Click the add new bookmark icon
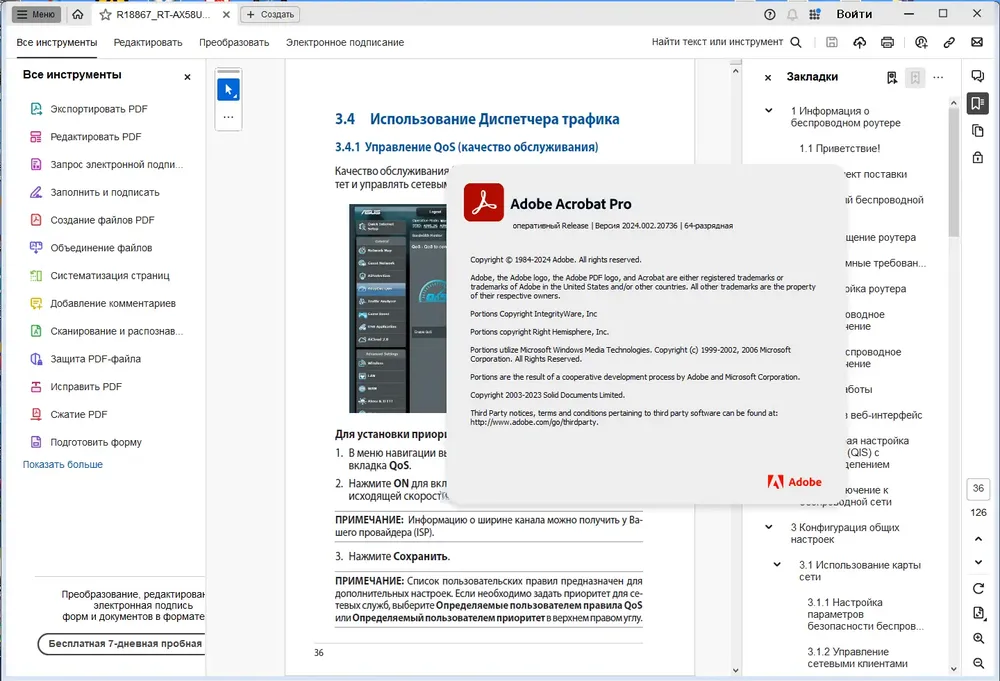The image size is (1000, 681). tap(892, 78)
